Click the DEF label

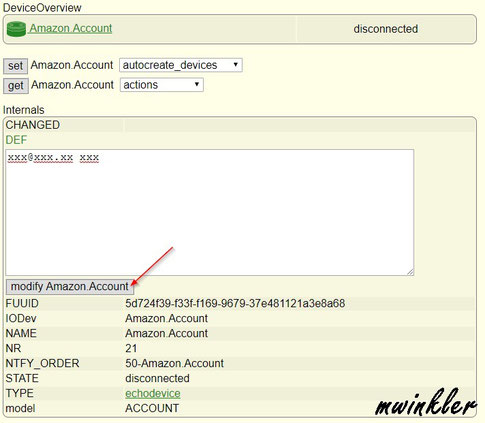click(16, 140)
